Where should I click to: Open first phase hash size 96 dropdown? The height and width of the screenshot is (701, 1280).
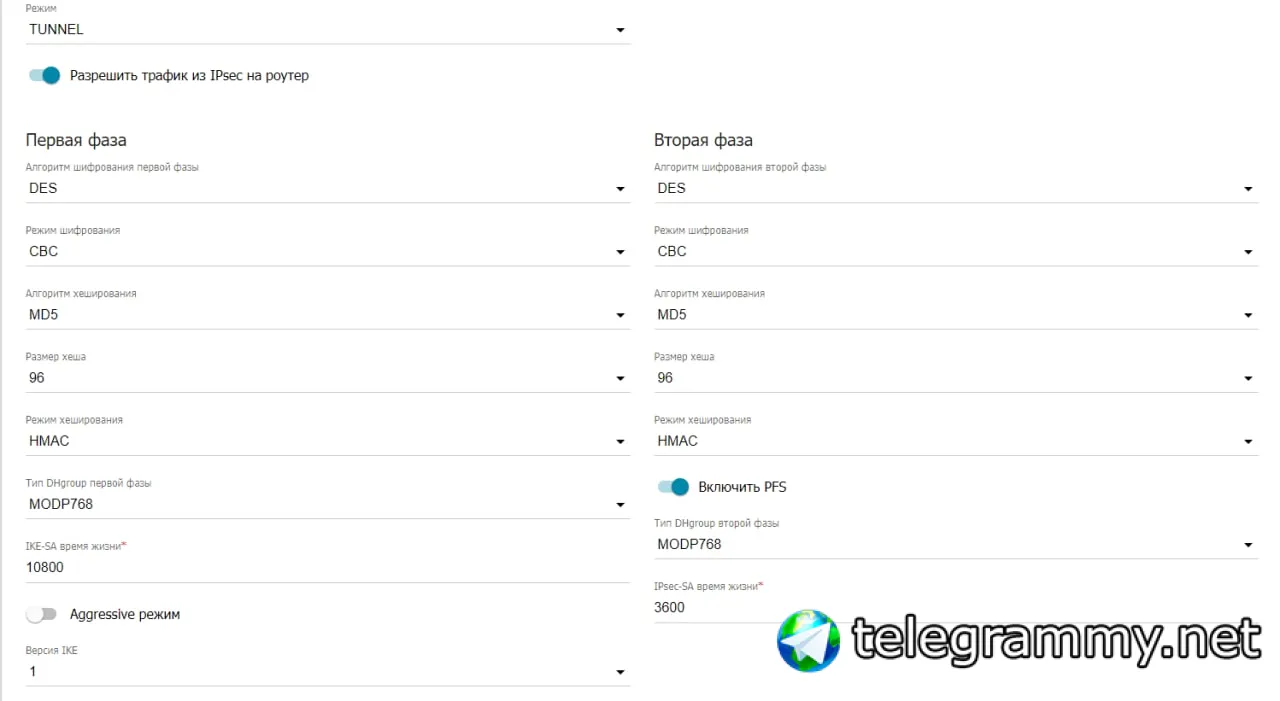(328, 378)
